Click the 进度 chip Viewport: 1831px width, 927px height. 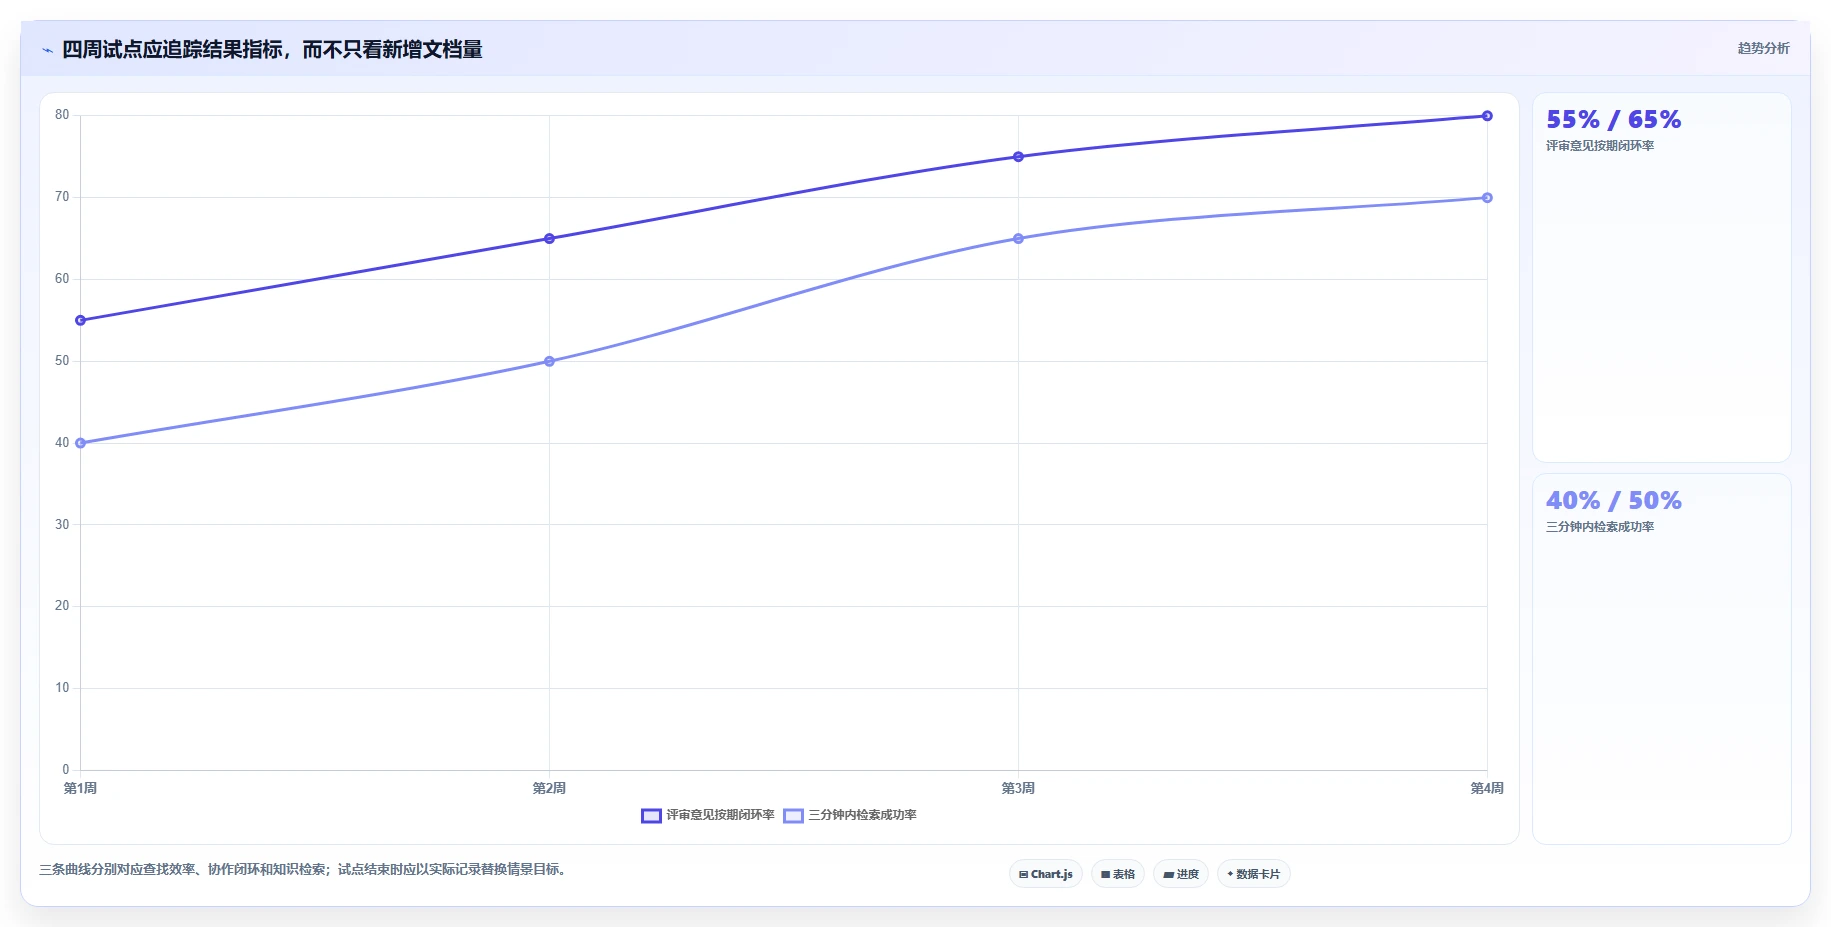pos(1181,874)
